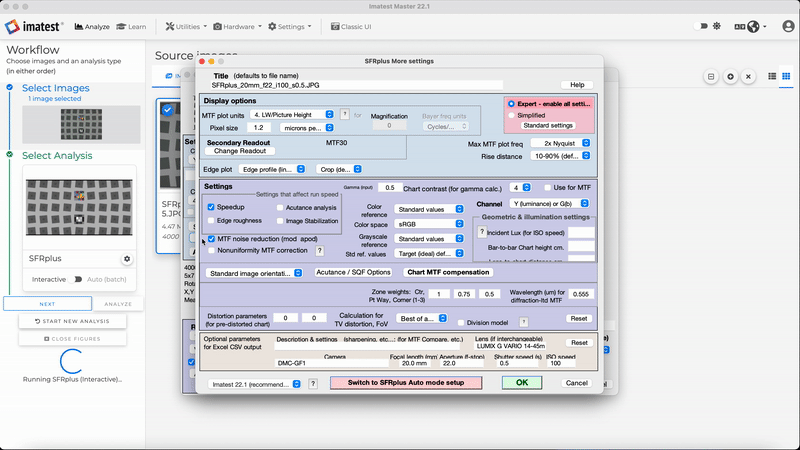Open the microns per pixel units dropdown
800x450 pixels.
pos(307,128)
